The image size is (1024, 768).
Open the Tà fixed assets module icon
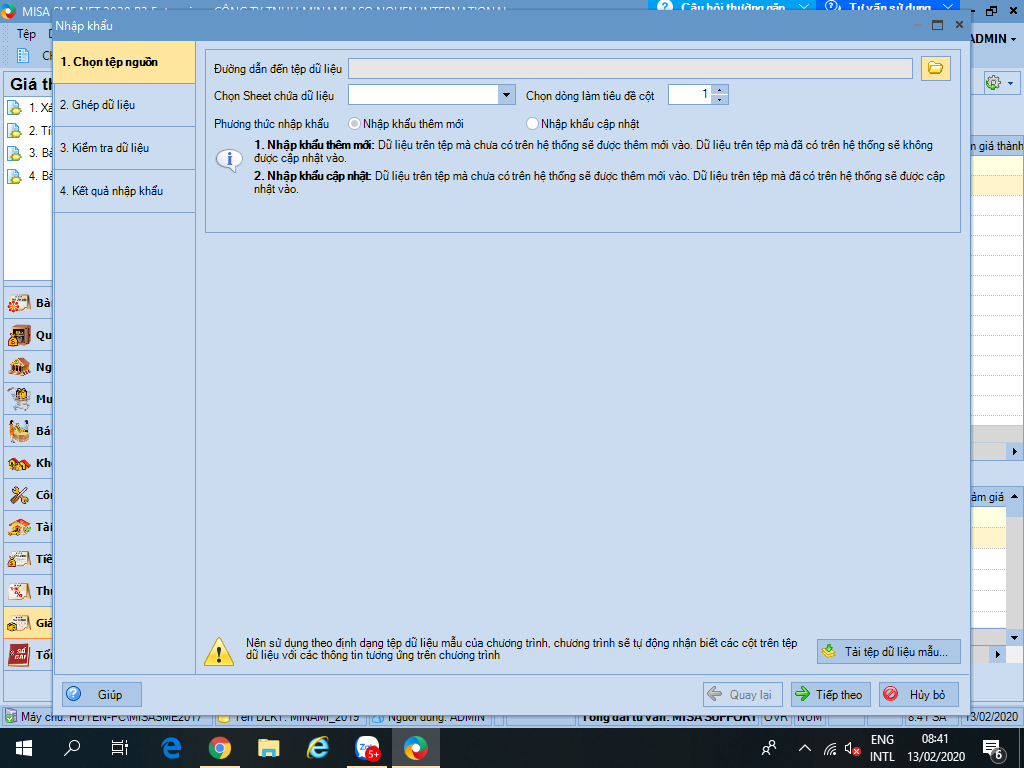click(20, 527)
